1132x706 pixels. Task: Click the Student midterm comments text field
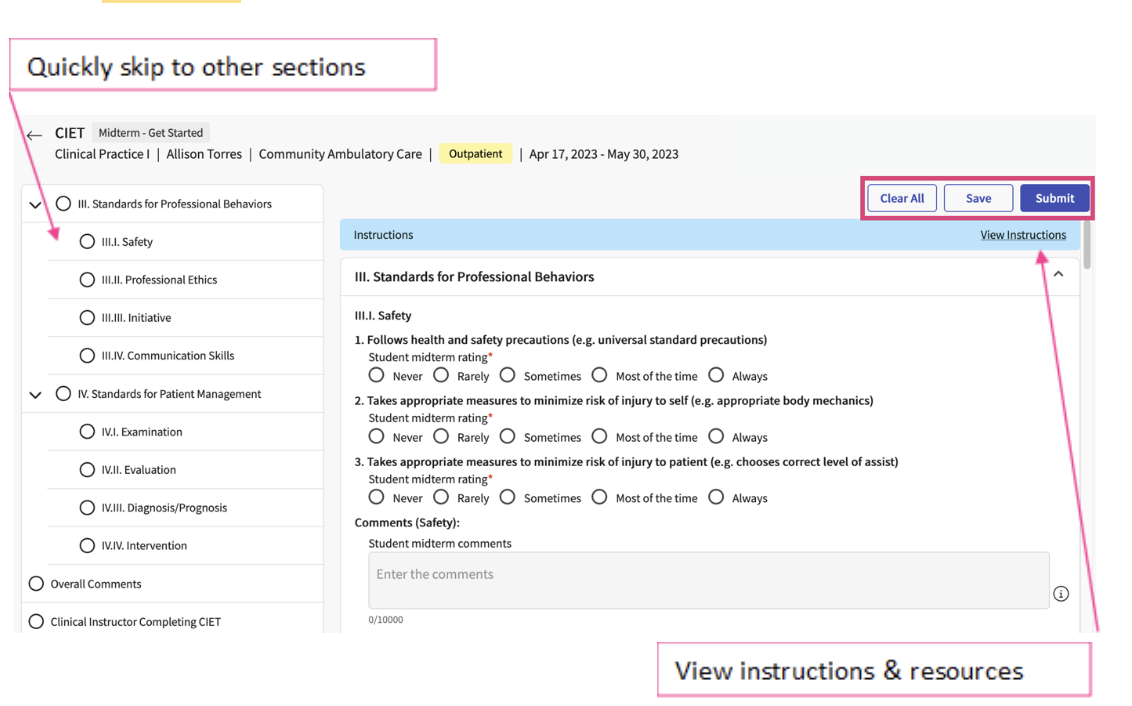[708, 580]
